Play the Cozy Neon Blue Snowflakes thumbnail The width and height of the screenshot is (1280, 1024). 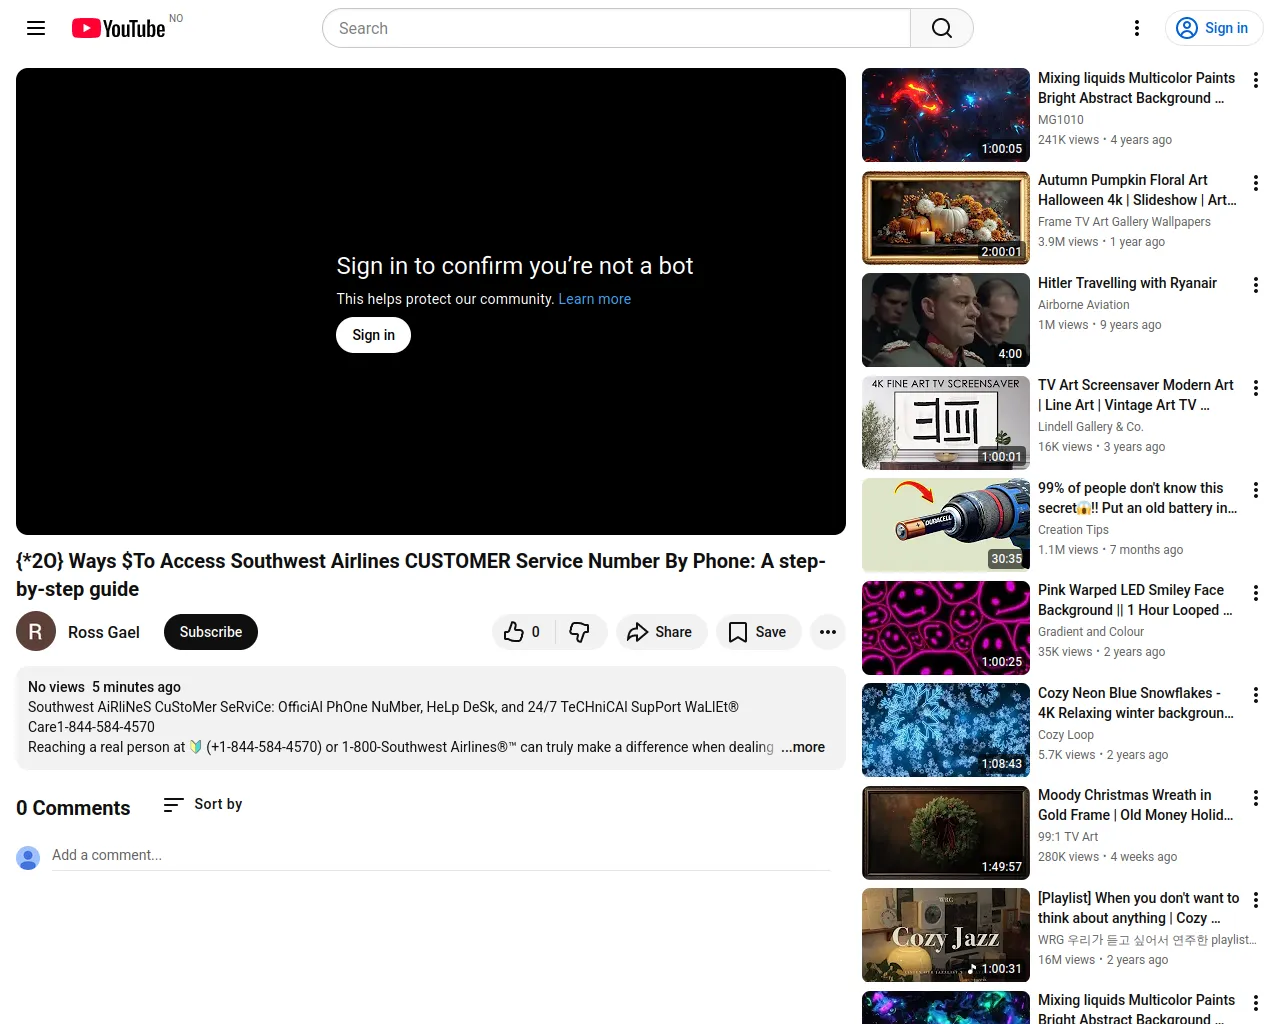(946, 730)
